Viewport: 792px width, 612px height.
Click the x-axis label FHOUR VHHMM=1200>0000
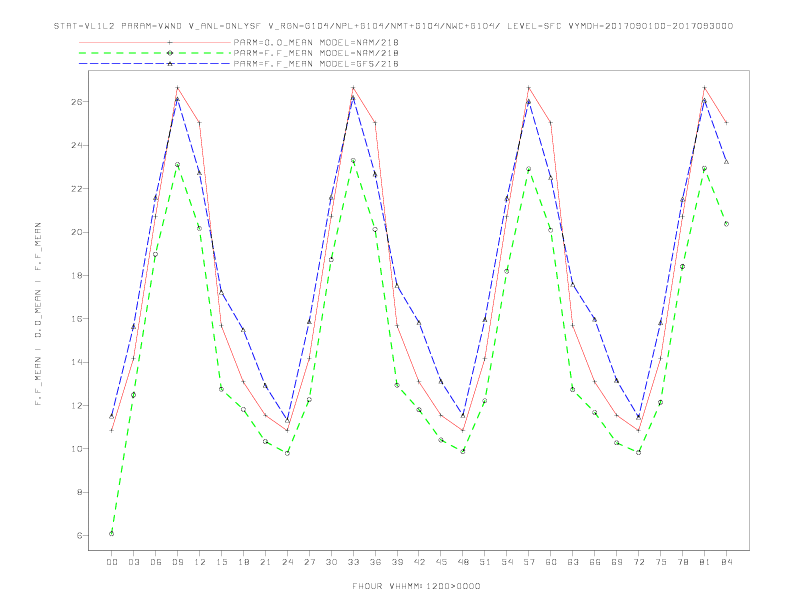click(416, 586)
